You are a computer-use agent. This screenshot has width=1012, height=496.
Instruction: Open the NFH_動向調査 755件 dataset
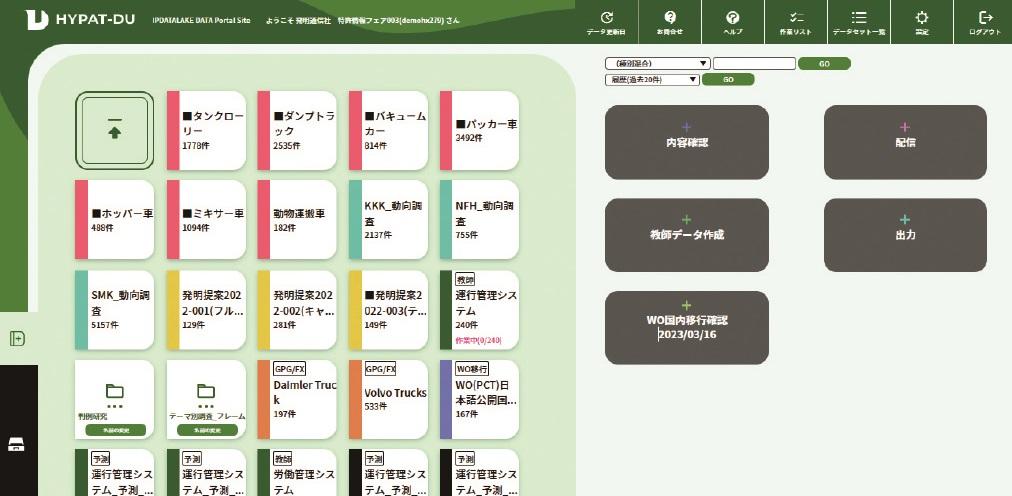480,220
